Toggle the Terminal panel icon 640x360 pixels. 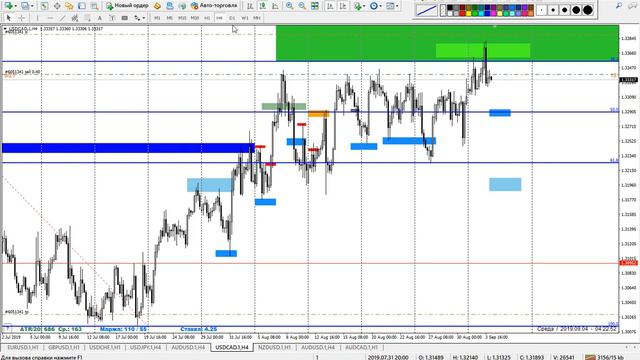pyautogui.click(x=82, y=6)
